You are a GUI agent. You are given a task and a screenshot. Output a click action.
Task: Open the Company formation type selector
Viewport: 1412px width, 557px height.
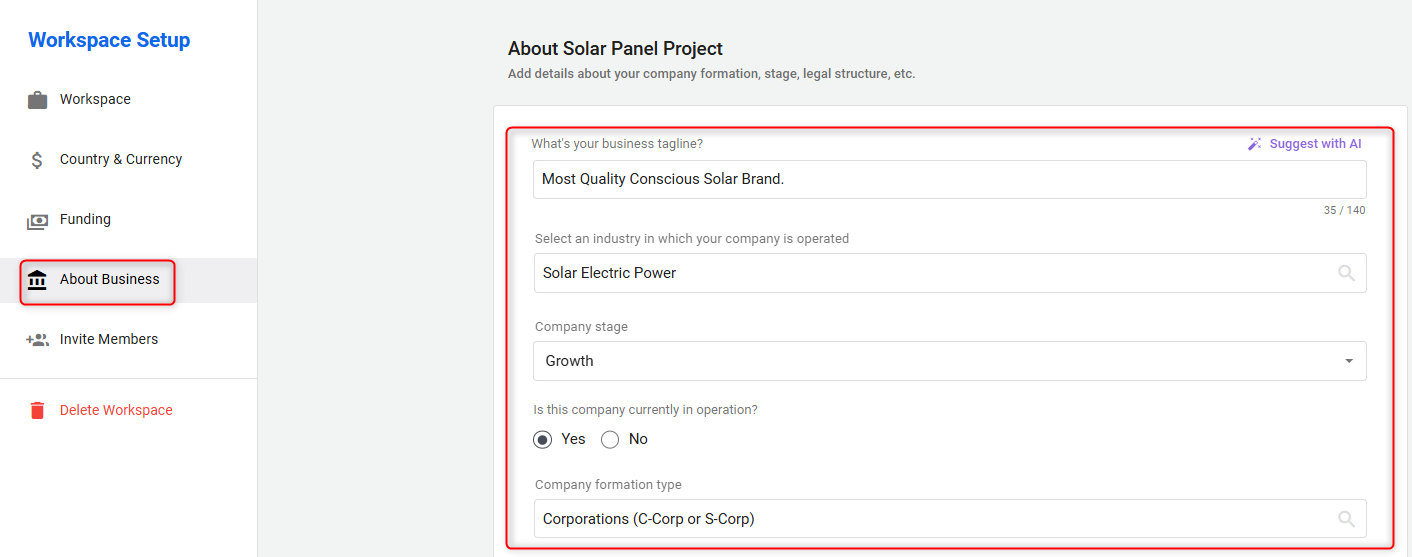click(x=930, y=519)
